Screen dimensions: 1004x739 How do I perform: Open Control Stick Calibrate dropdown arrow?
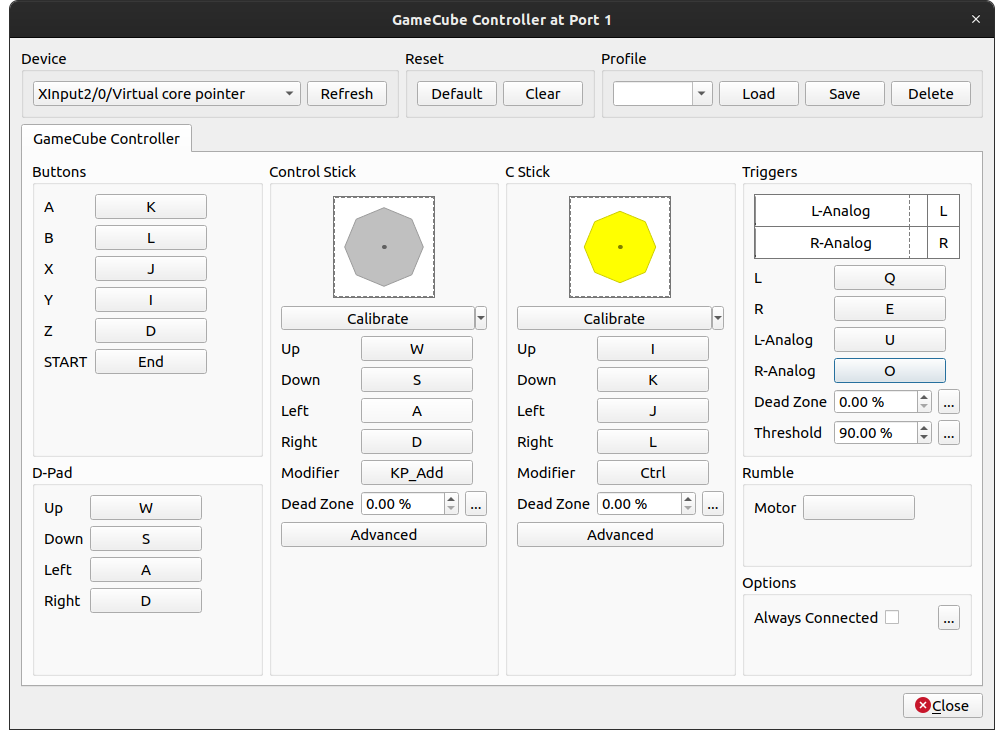(x=481, y=319)
